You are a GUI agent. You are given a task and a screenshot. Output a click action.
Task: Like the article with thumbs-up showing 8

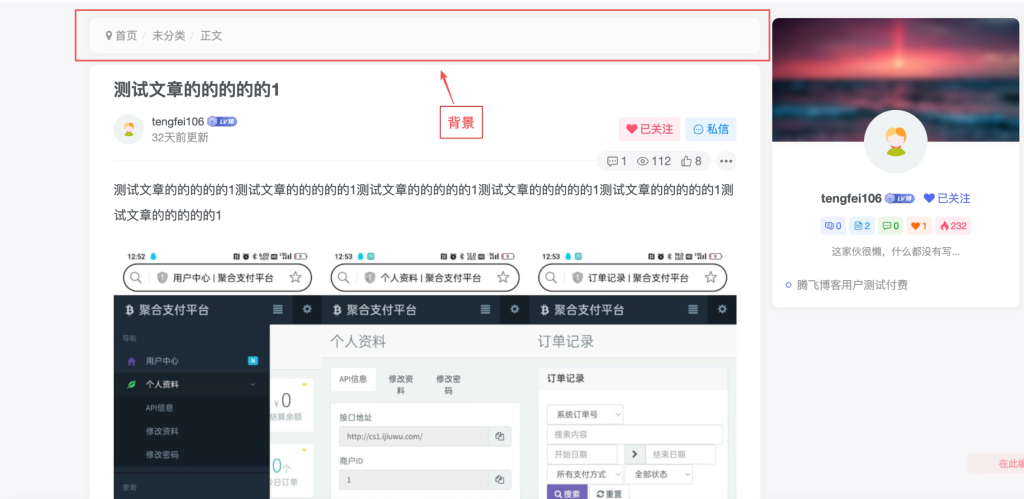click(x=691, y=161)
